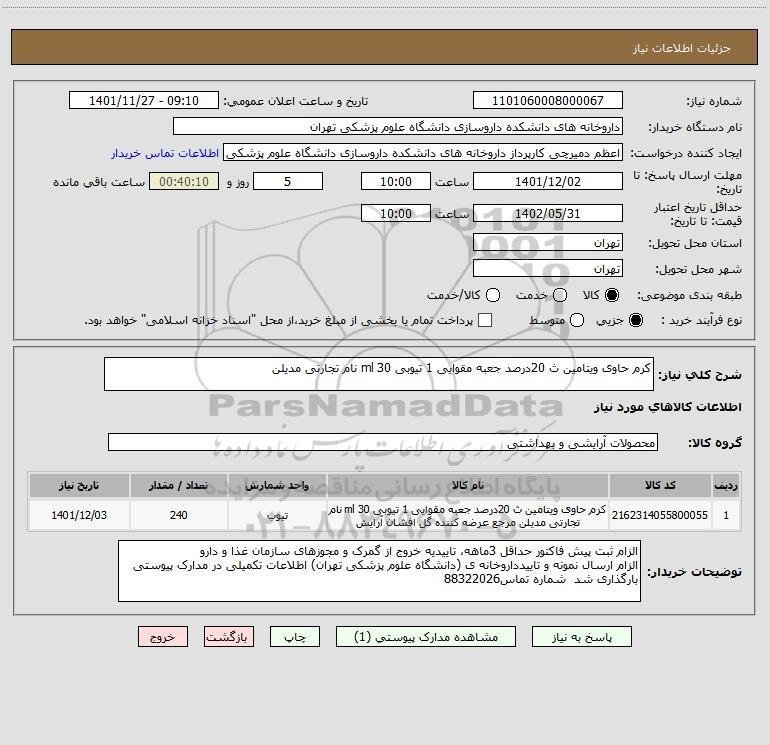
Task: Select the کالا radio button
Action: pyautogui.click(x=612, y=295)
